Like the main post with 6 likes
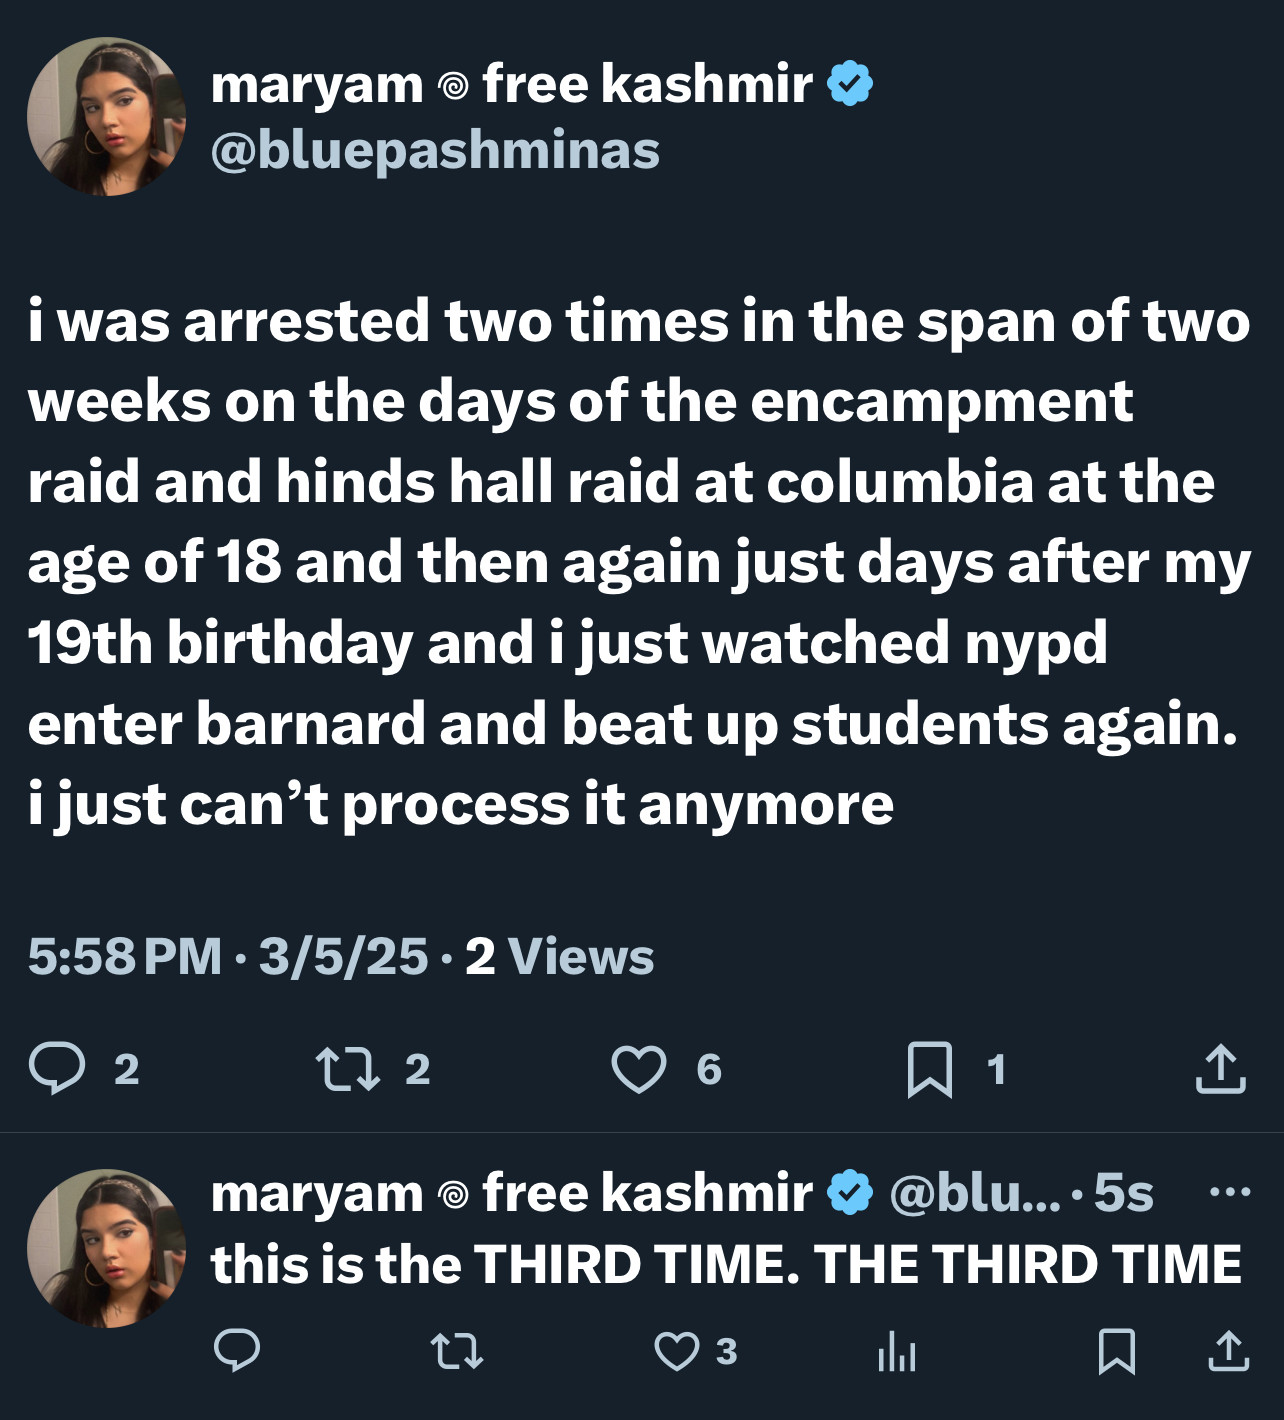 (x=639, y=1069)
